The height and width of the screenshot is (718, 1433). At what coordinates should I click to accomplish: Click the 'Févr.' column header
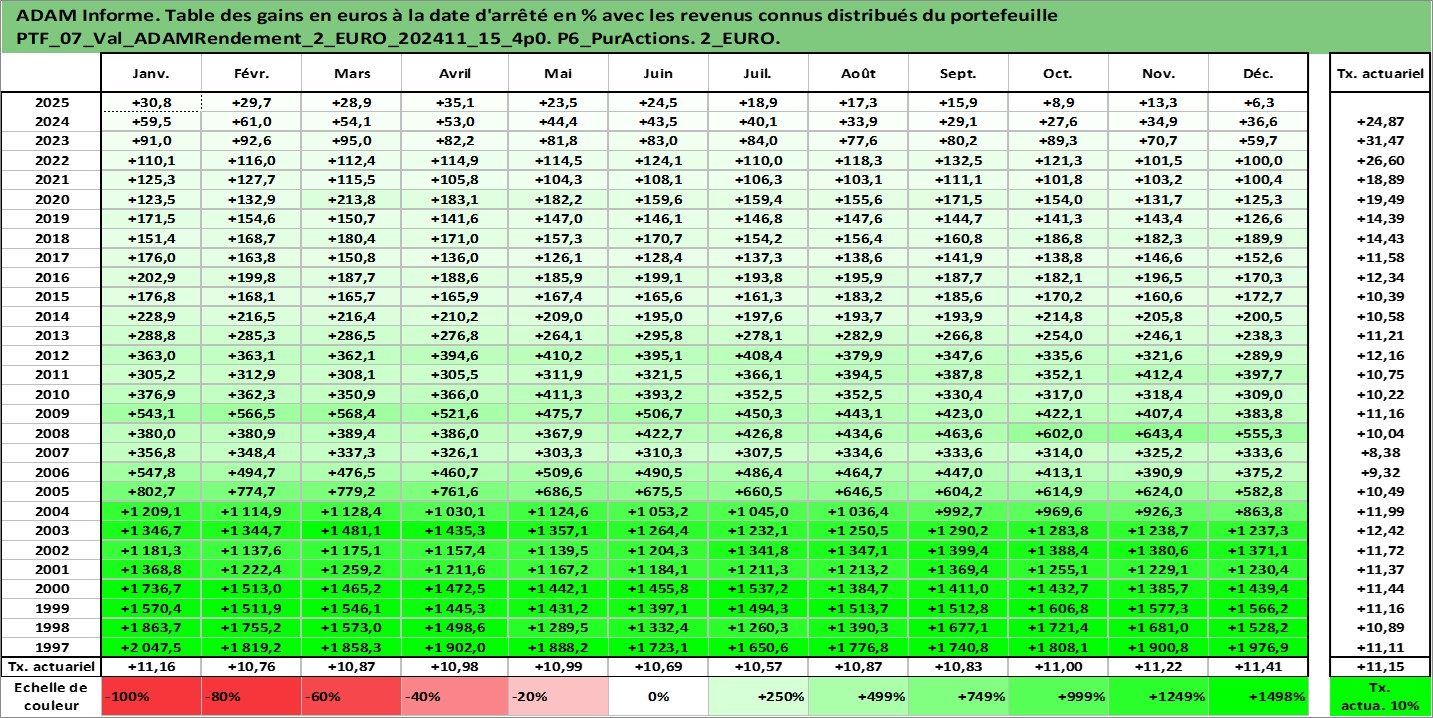pyautogui.click(x=252, y=74)
